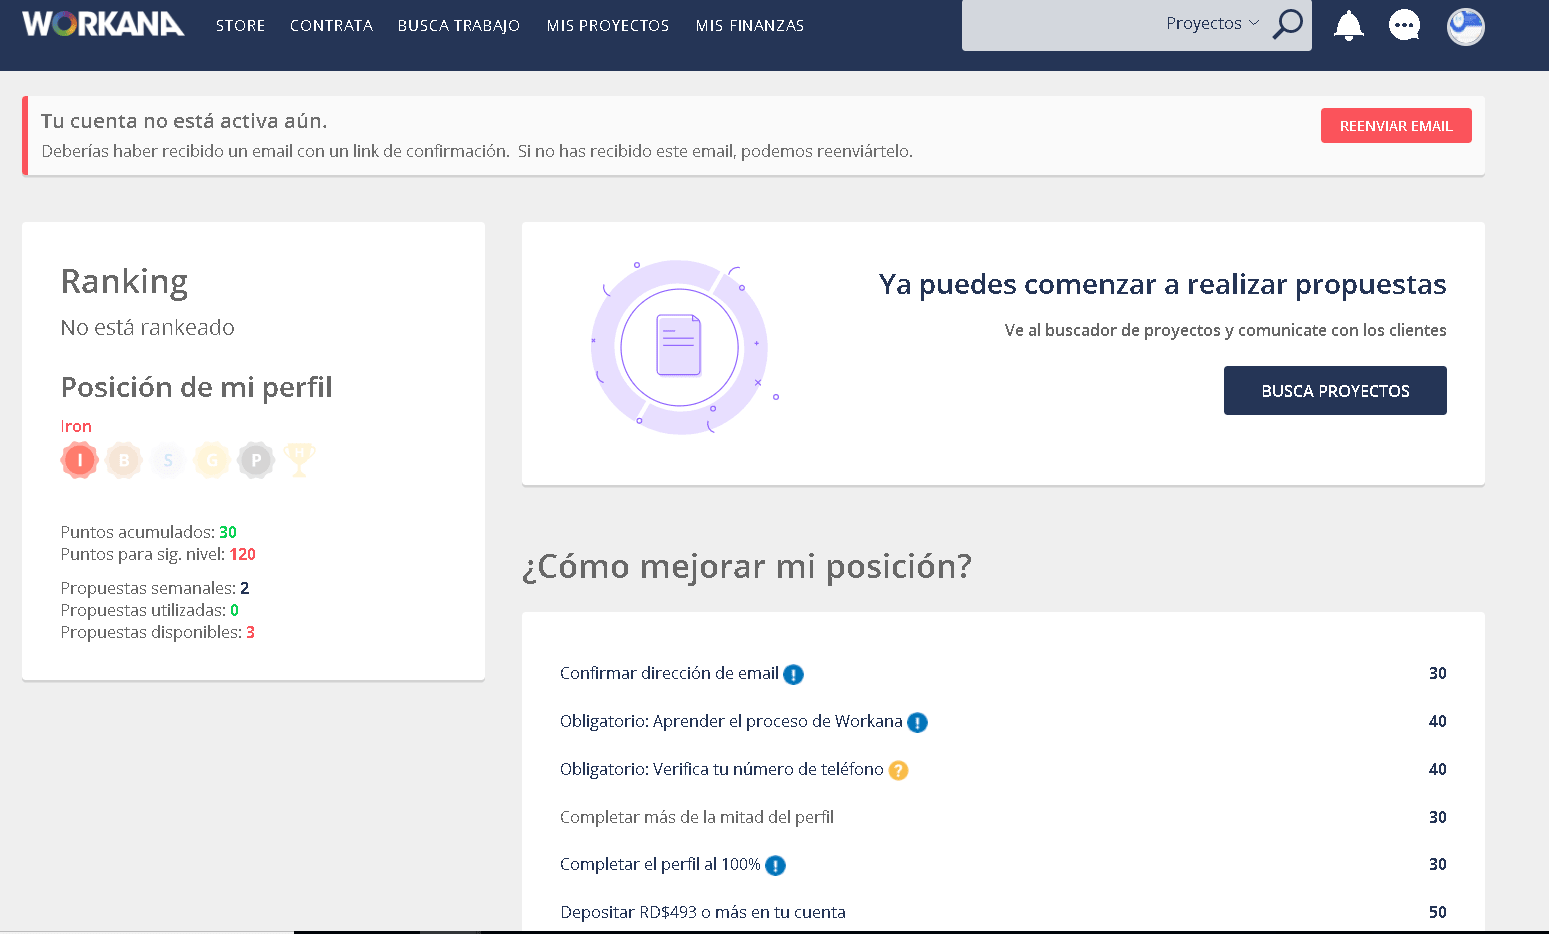The image size is (1549, 934).
Task: Click the REENVIAR EMAIL button
Action: coord(1395,125)
